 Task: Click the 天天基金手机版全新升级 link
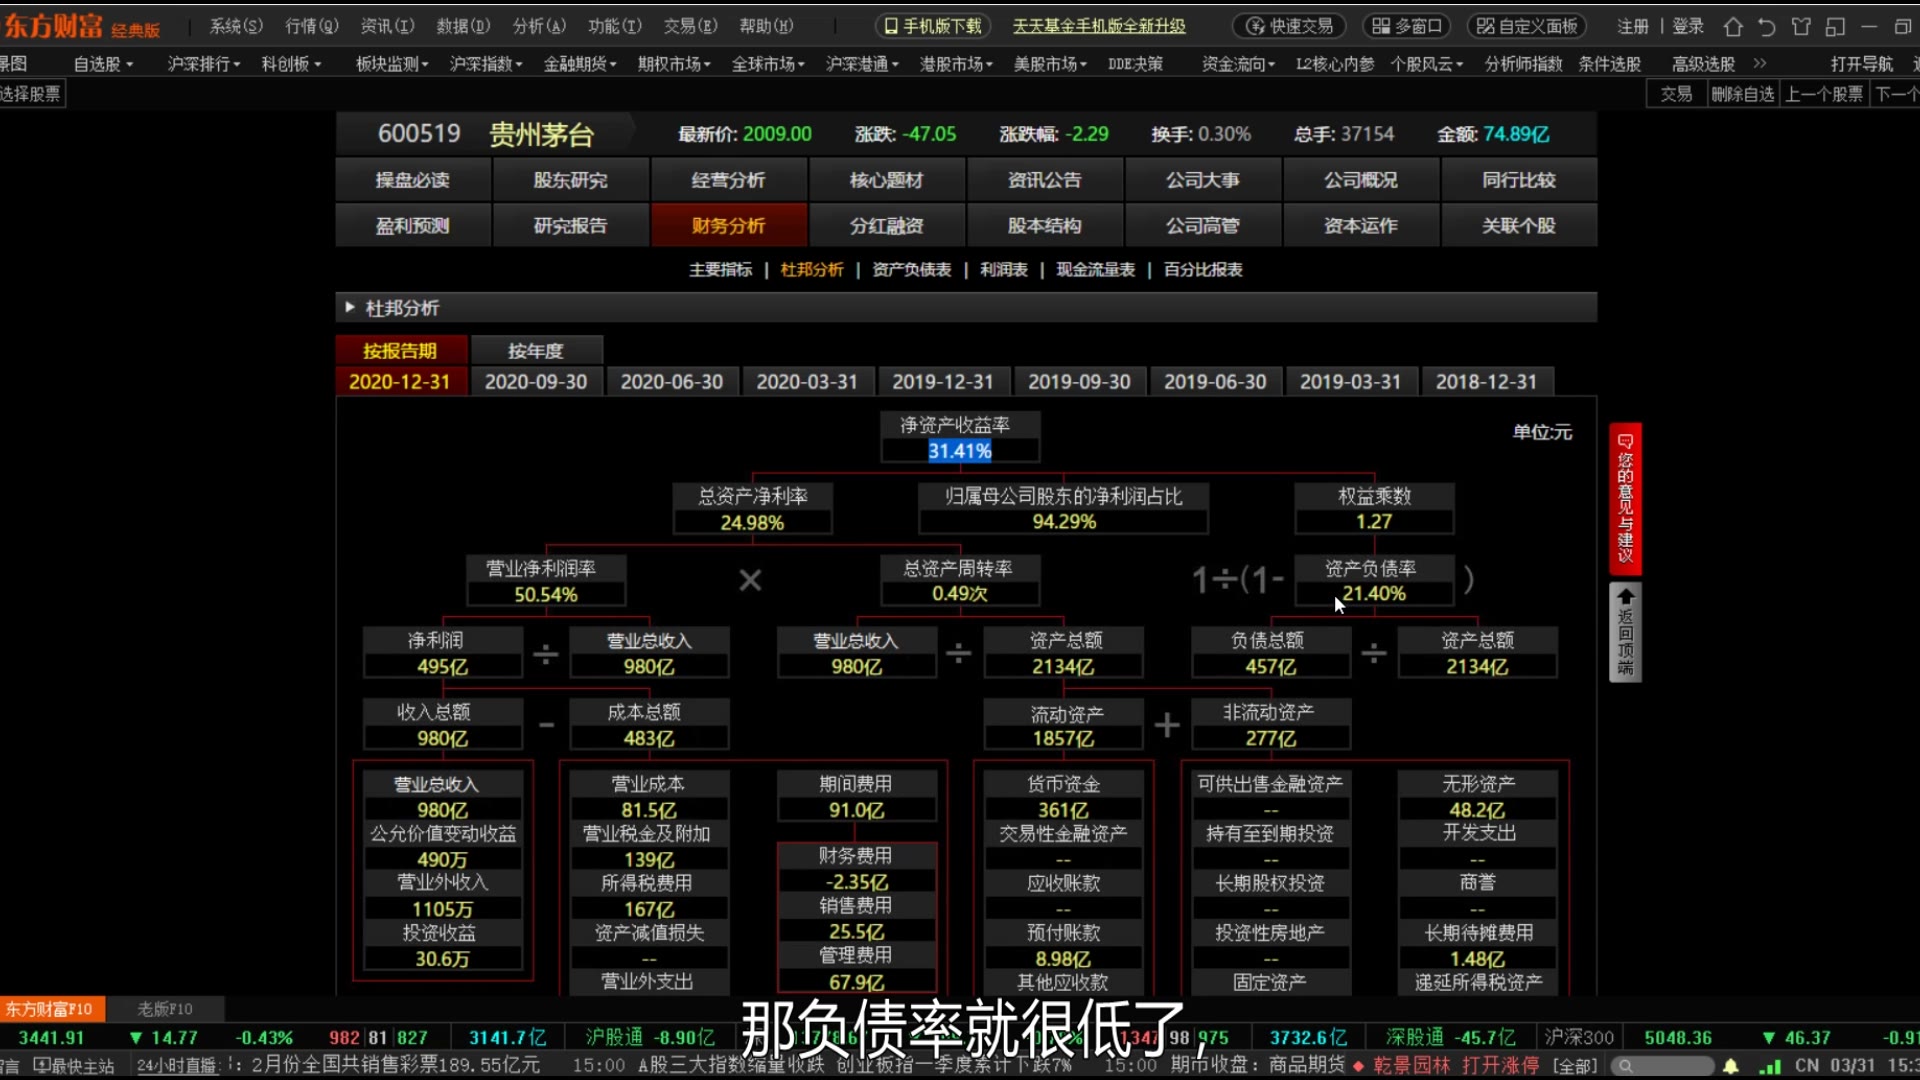click(1099, 26)
